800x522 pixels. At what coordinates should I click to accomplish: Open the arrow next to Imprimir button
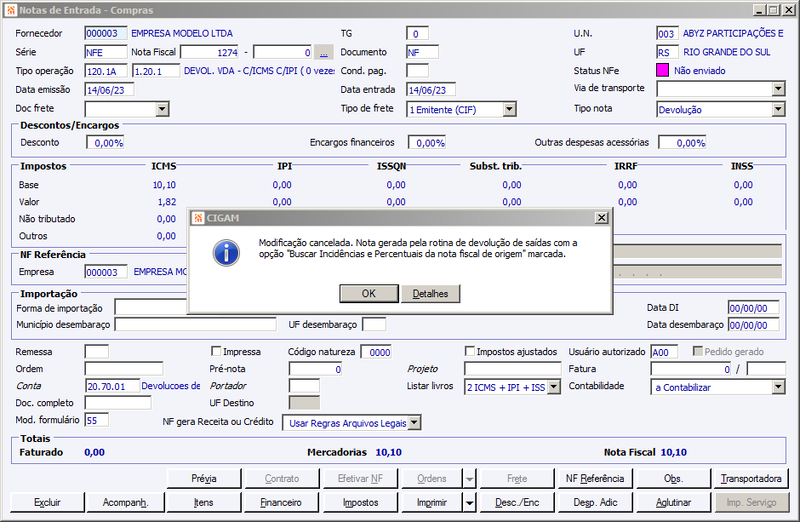click(x=469, y=503)
